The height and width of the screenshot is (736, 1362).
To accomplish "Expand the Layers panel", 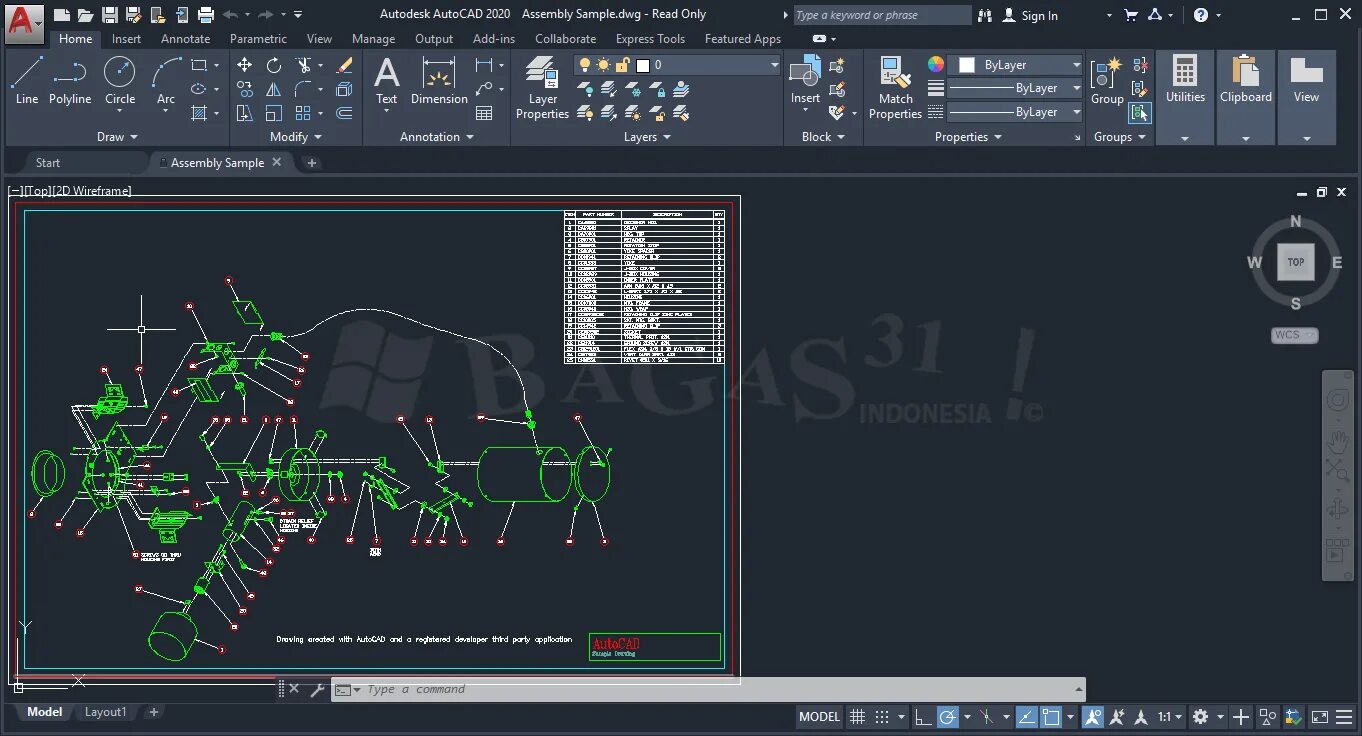I will pos(647,137).
